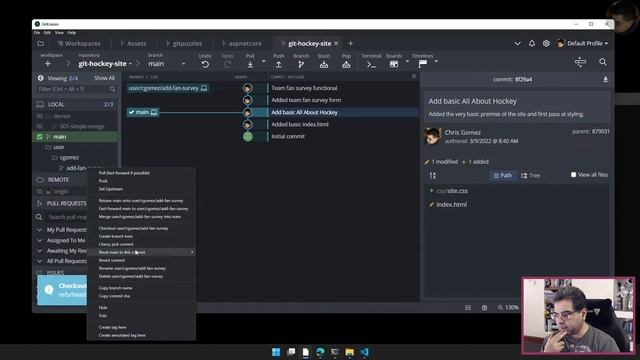Click the Pull toolbar icon
This screenshot has width=640, height=360.
[250, 64]
